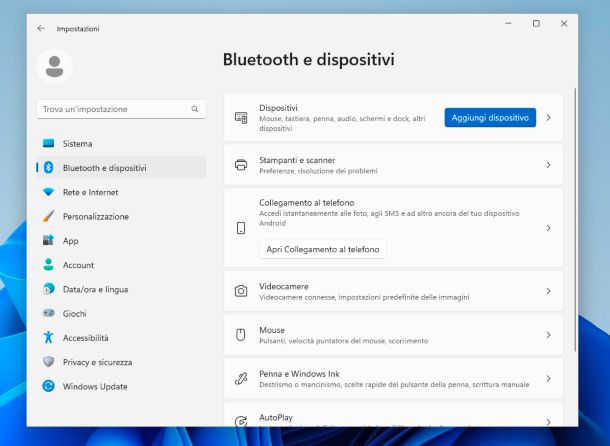Image resolution: width=610 pixels, height=446 pixels.
Task: Click the Aggiungi dispositivo button
Action: click(x=490, y=118)
